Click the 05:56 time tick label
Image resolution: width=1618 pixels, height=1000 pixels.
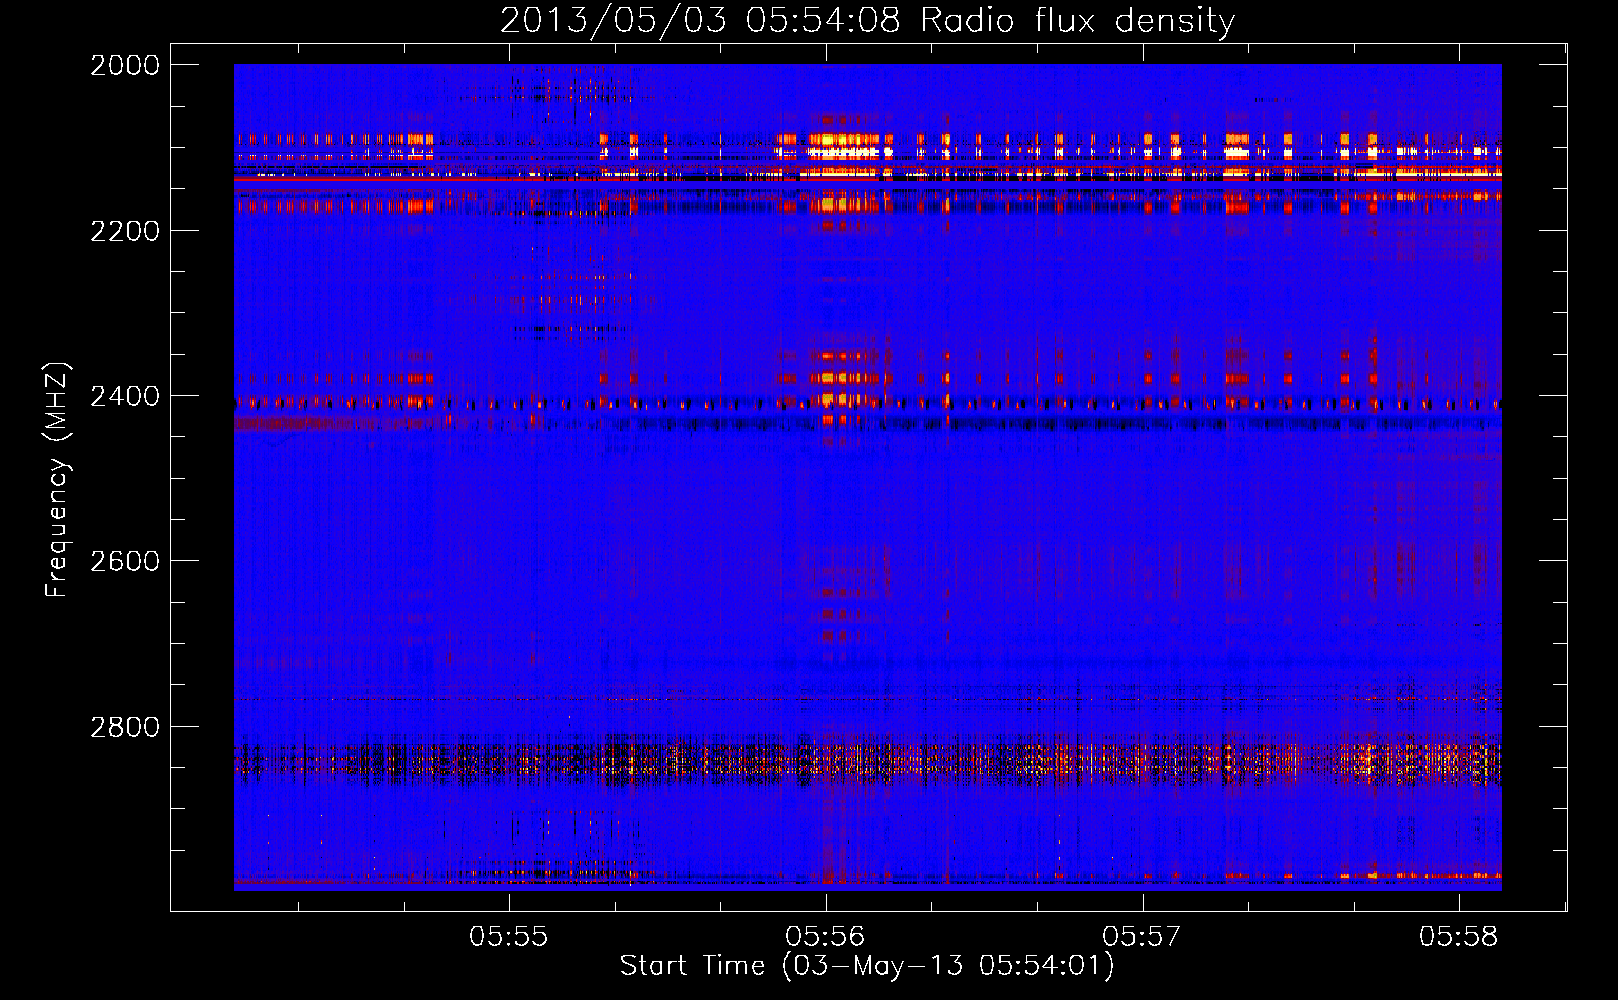826,937
